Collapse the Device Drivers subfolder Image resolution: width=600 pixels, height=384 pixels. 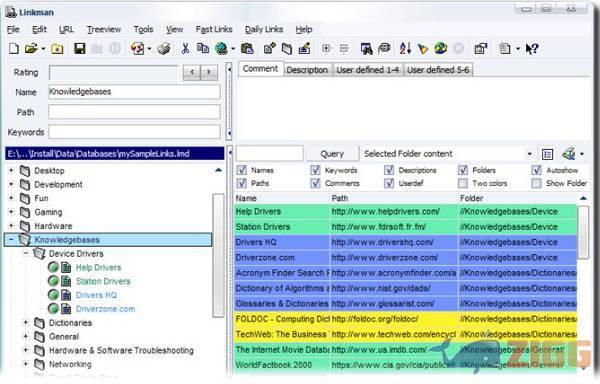pos(26,253)
